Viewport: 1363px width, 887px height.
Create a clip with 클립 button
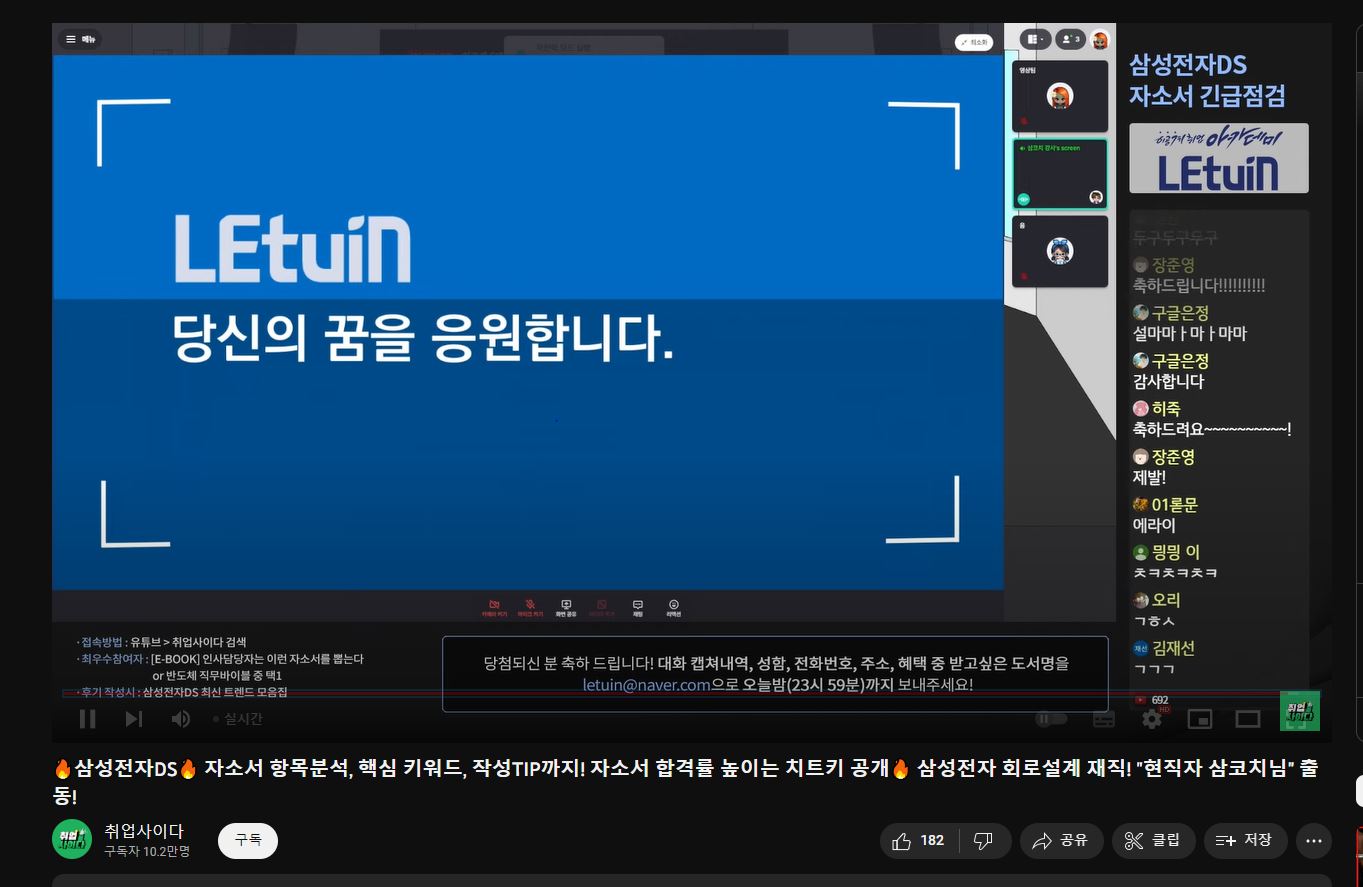tap(1153, 841)
